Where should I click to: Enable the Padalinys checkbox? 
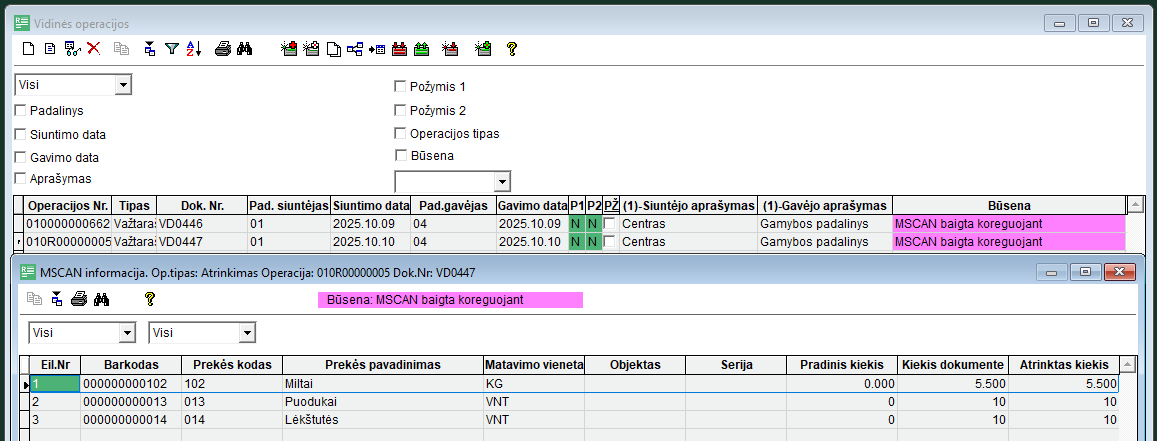click(x=21, y=111)
